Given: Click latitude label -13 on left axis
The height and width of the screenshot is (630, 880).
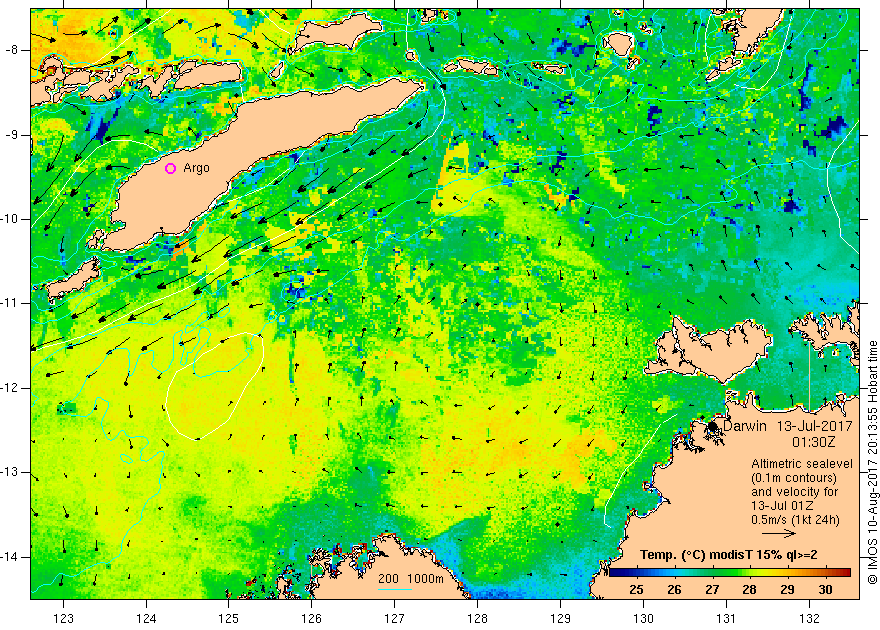Looking at the screenshot, I should (10, 472).
